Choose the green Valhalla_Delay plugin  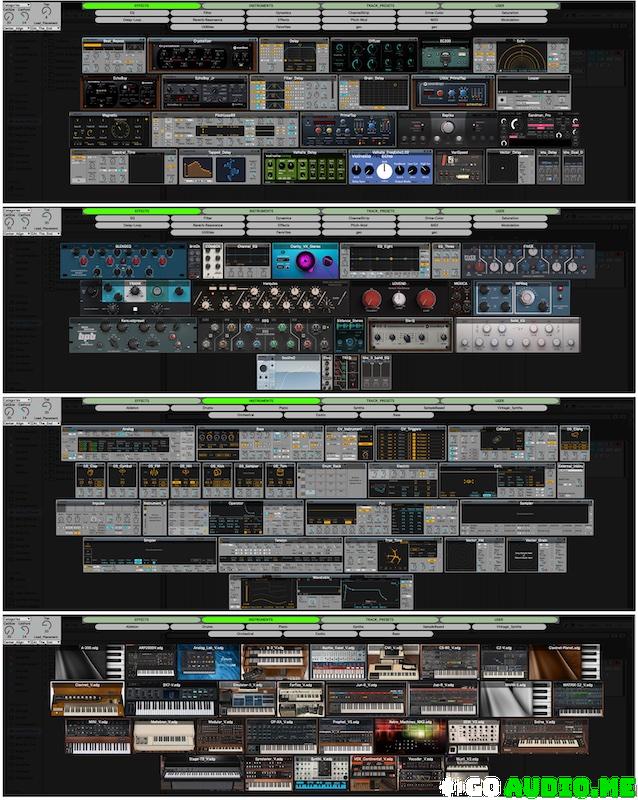click(305, 166)
